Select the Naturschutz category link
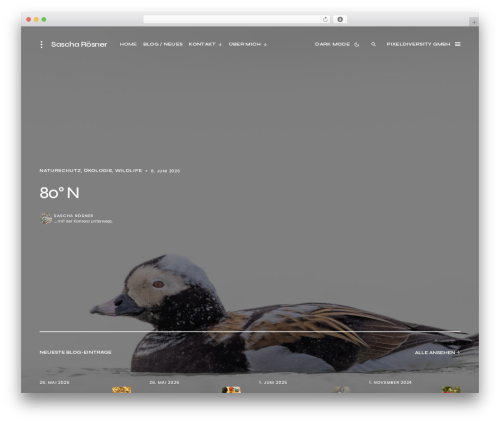 pyautogui.click(x=60, y=170)
